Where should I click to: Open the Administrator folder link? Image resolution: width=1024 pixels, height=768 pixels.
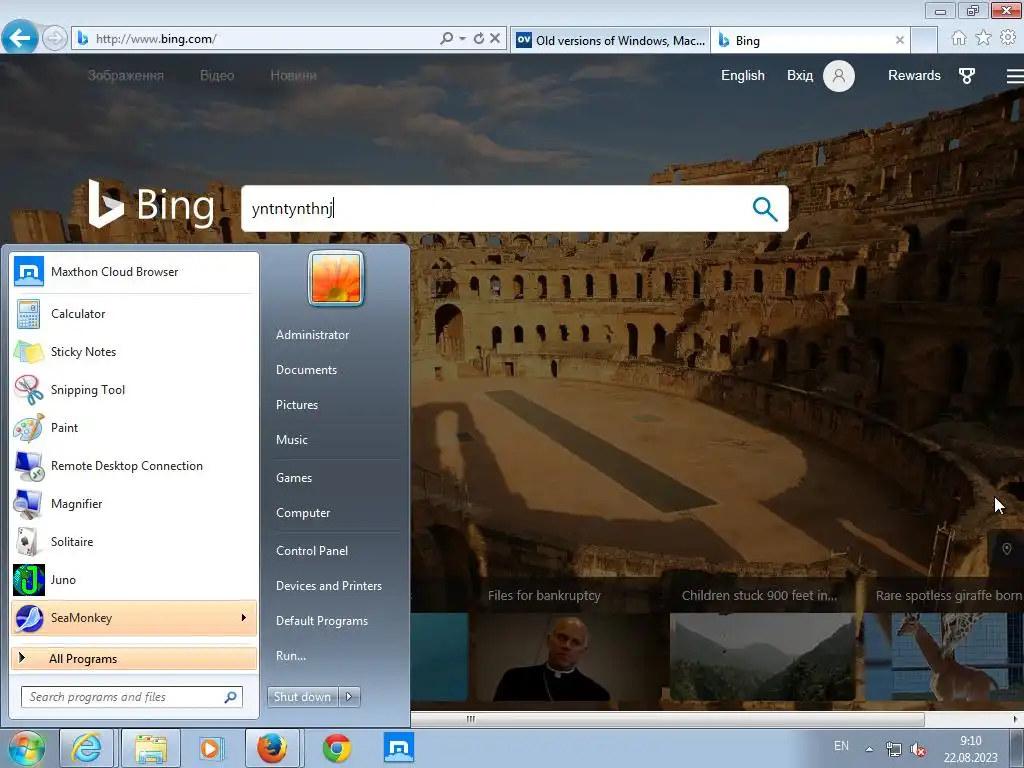click(312, 335)
